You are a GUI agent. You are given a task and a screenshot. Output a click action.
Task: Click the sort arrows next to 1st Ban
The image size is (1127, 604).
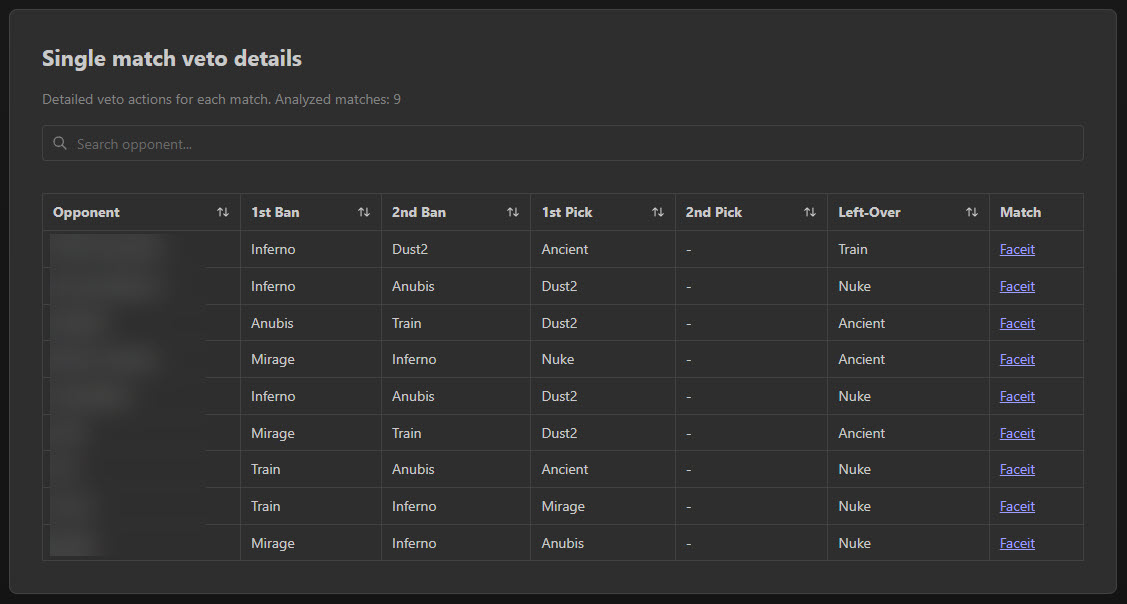(364, 212)
